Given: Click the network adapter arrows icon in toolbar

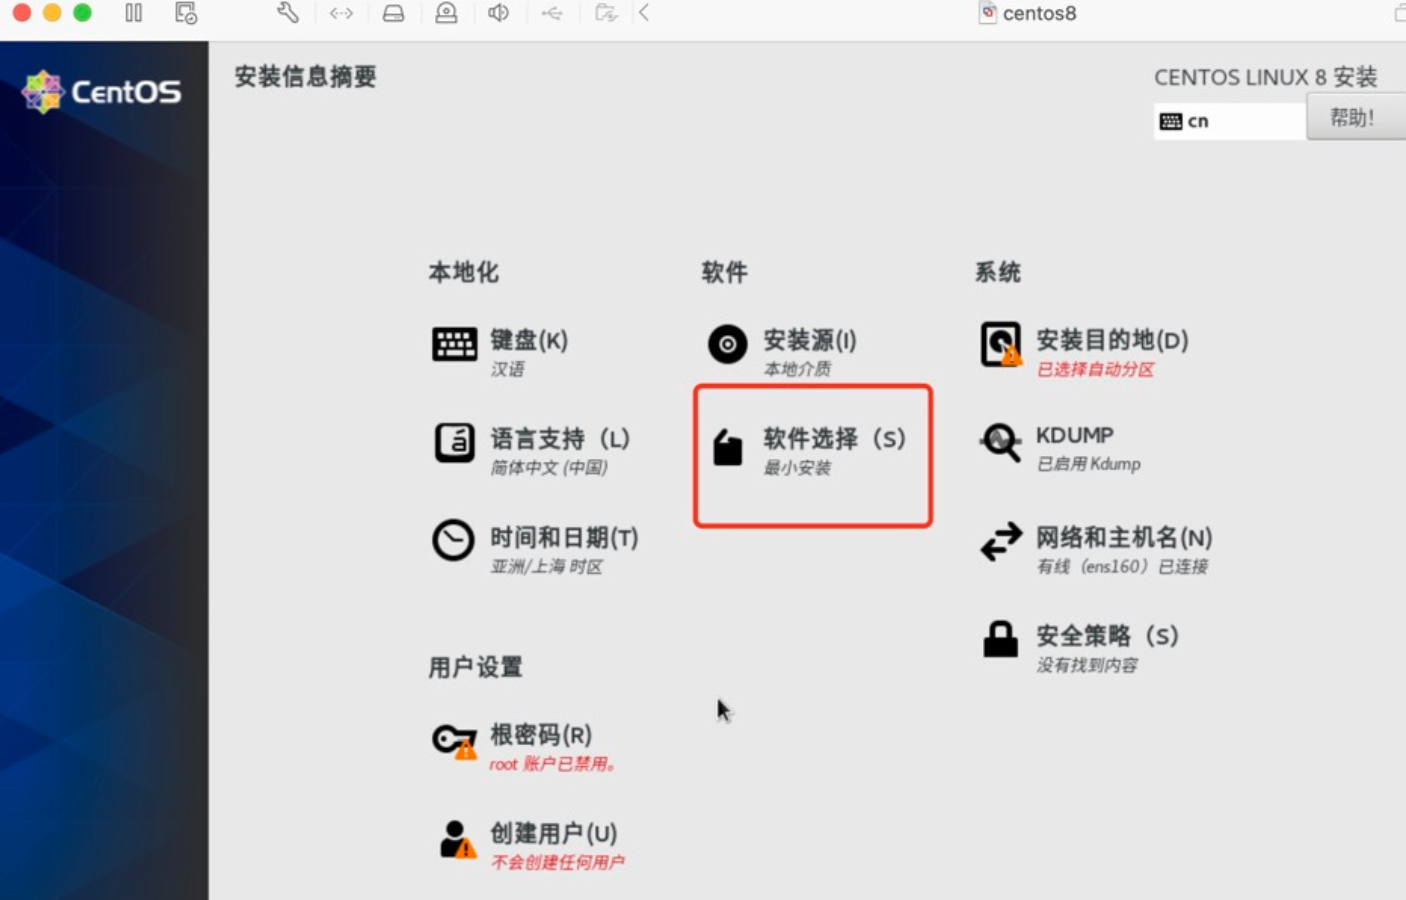Looking at the screenshot, I should [x=341, y=13].
